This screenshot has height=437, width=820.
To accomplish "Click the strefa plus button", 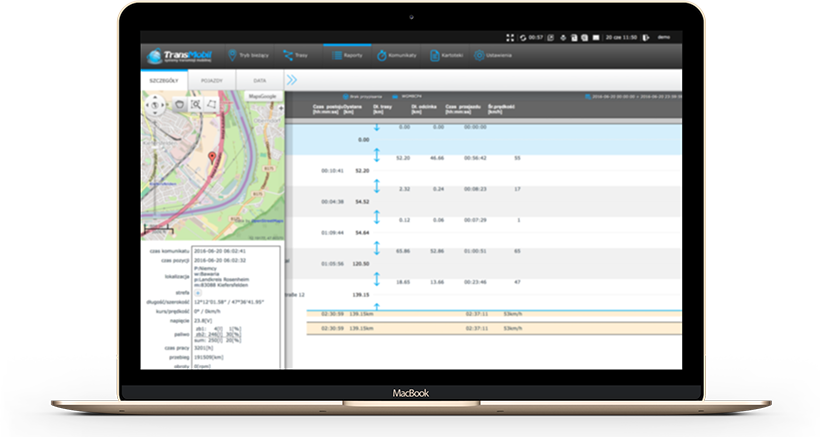I will (x=197, y=292).
